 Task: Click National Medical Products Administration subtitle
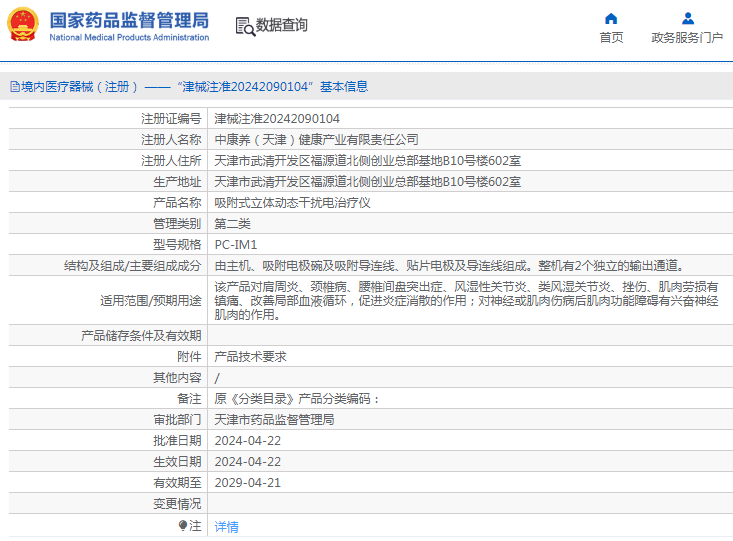[129, 37]
